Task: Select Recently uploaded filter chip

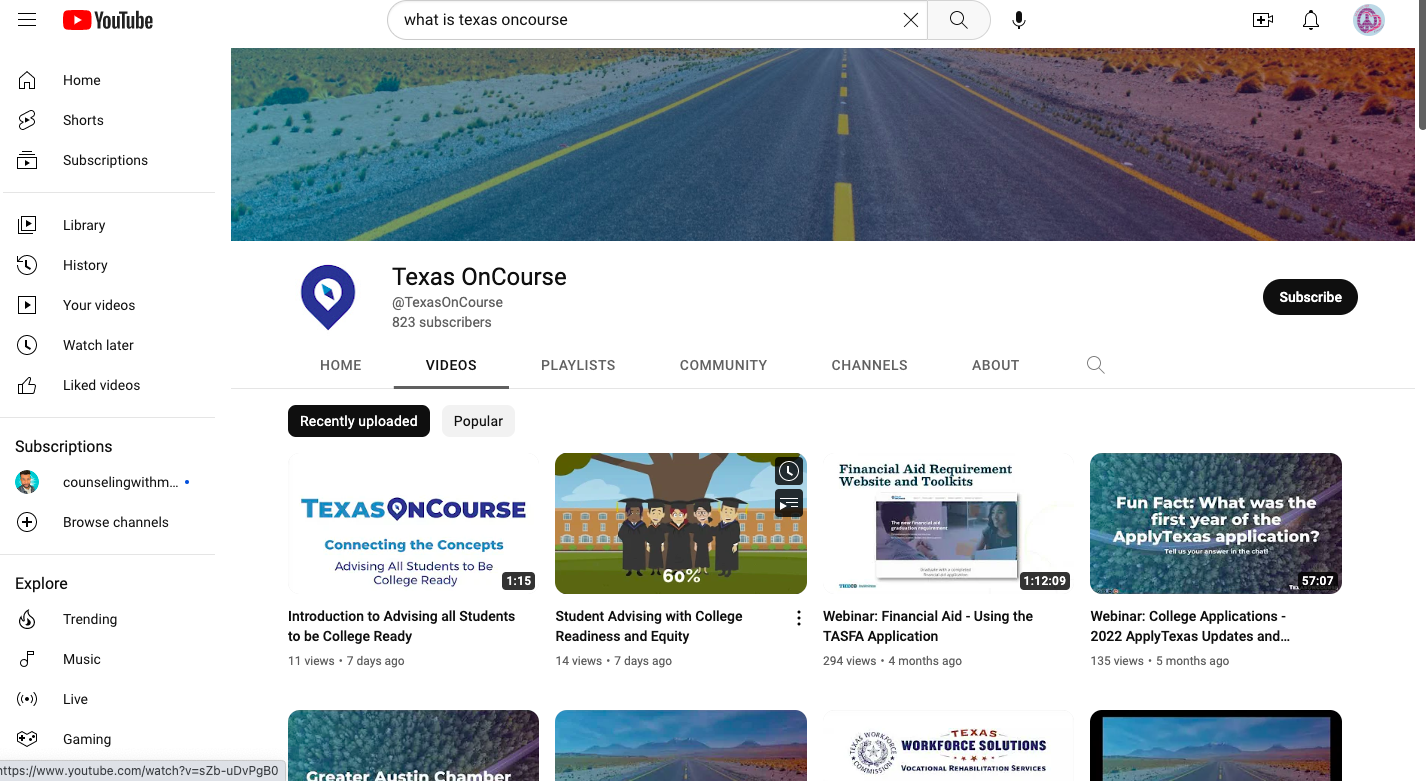Action: pos(359,421)
